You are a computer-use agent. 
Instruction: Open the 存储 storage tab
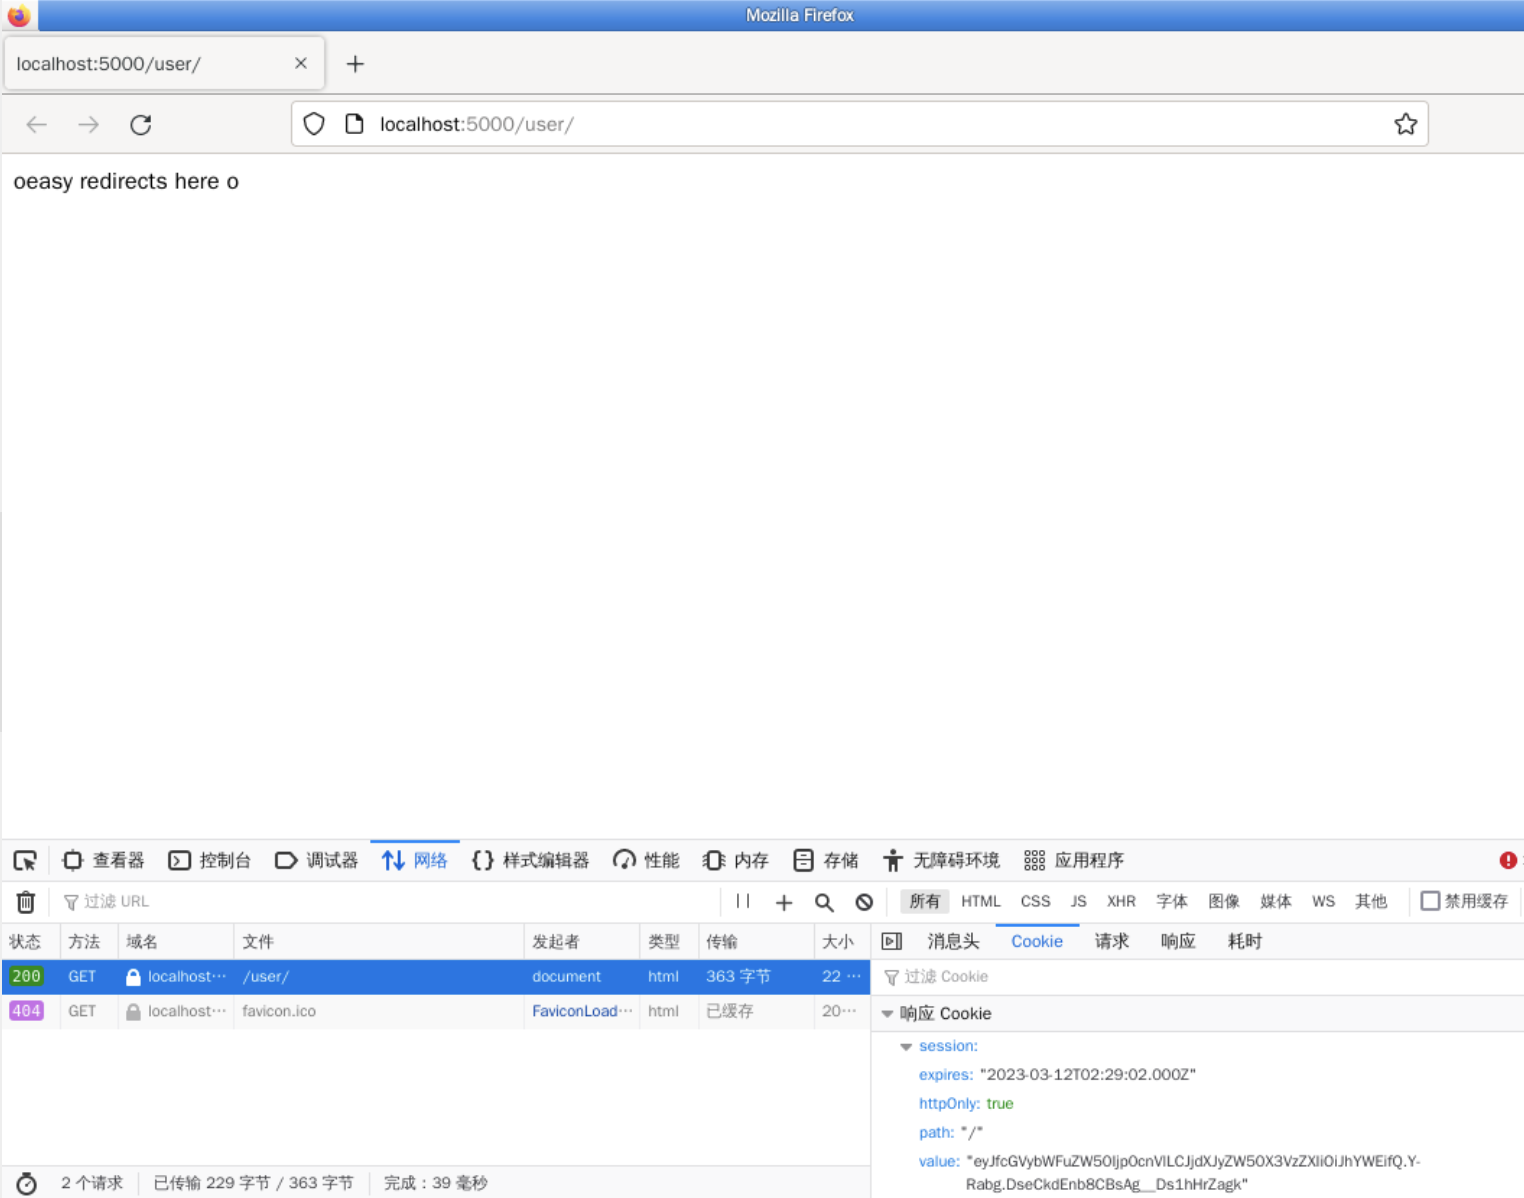(826, 860)
